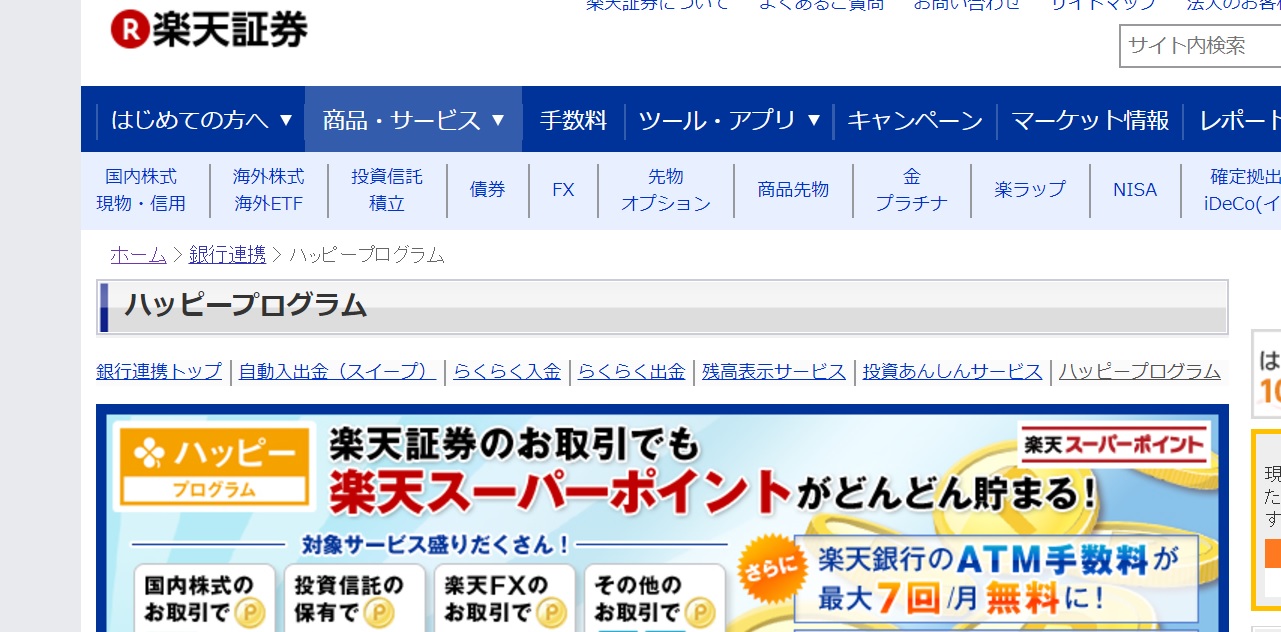Viewport: 1281px width, 632px height.
Task: Click the ハッピープログラム page heading
Action: coord(246,306)
